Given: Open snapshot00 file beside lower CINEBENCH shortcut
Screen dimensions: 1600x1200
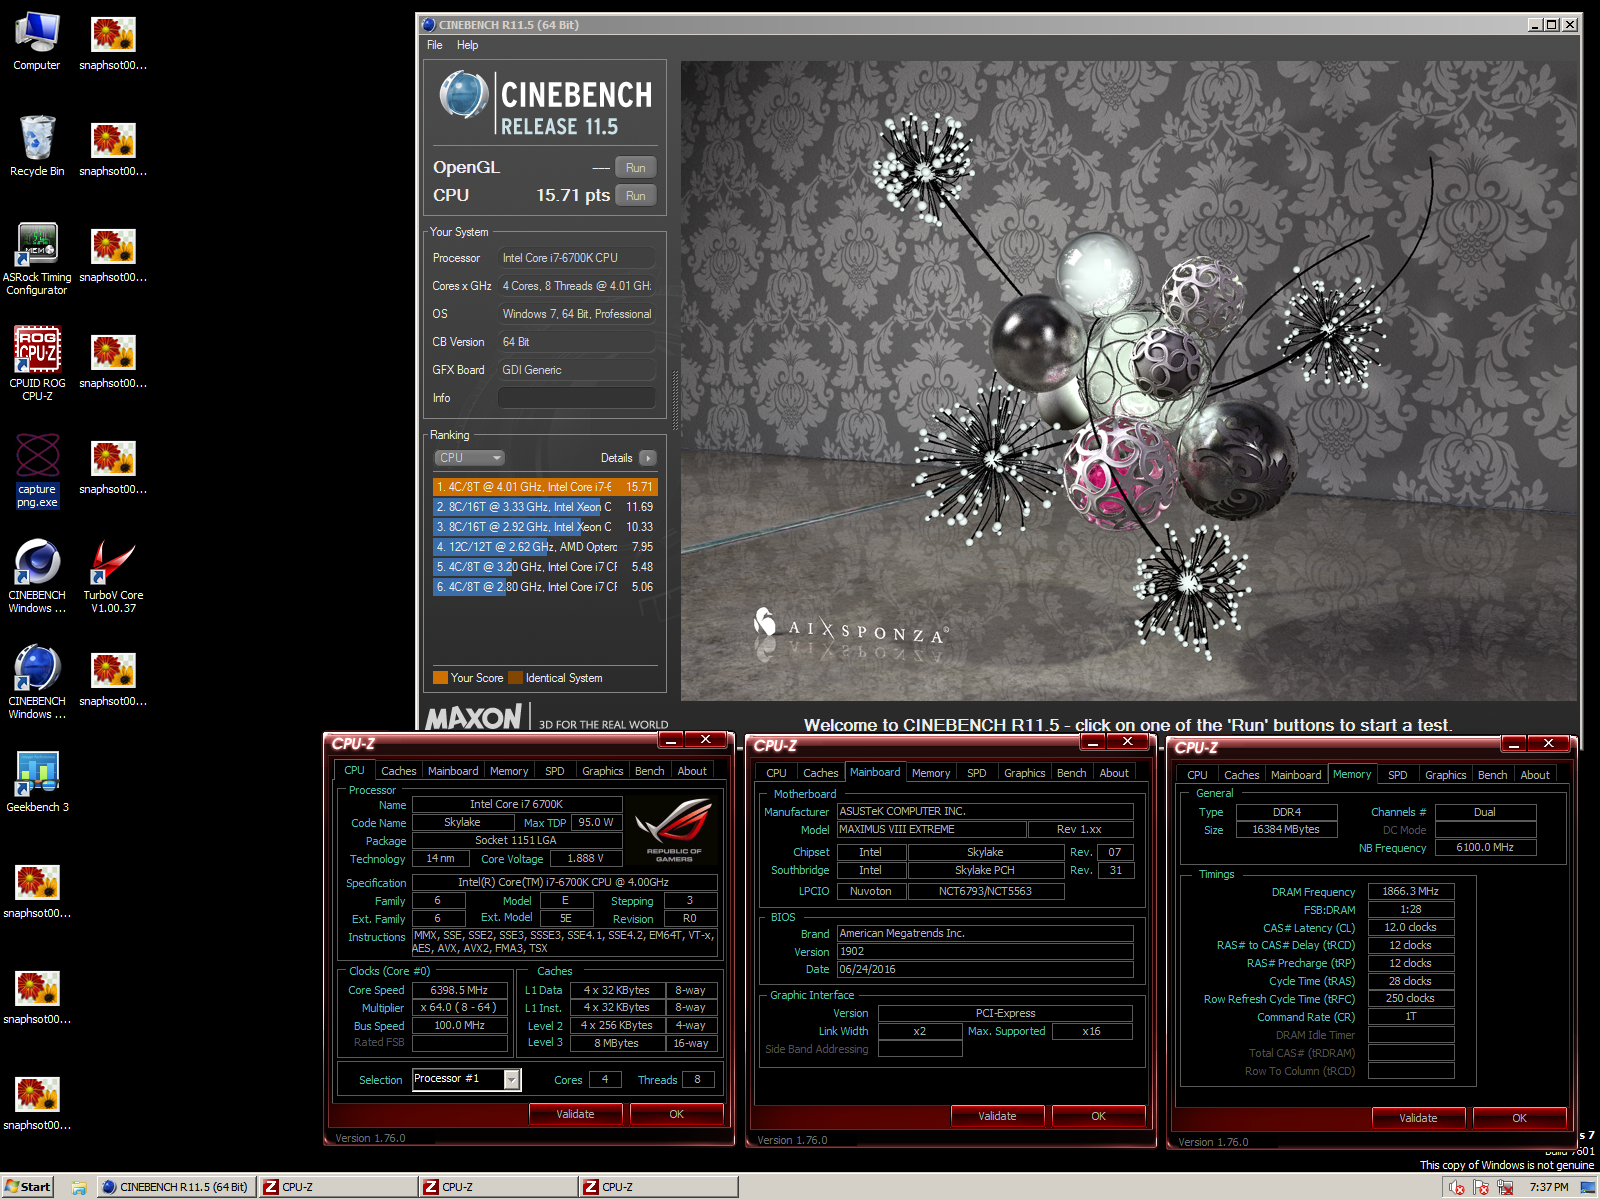Looking at the screenshot, I should pos(113,678).
